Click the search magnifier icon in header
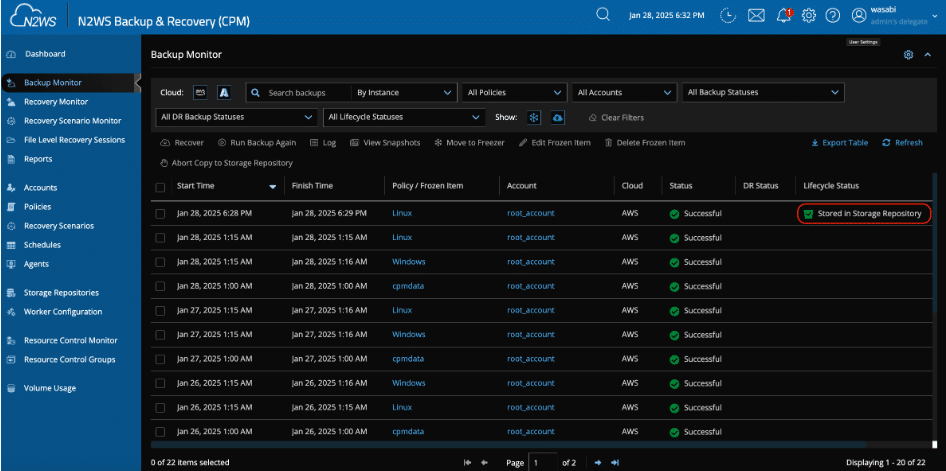The image size is (946, 471). tap(602, 14)
